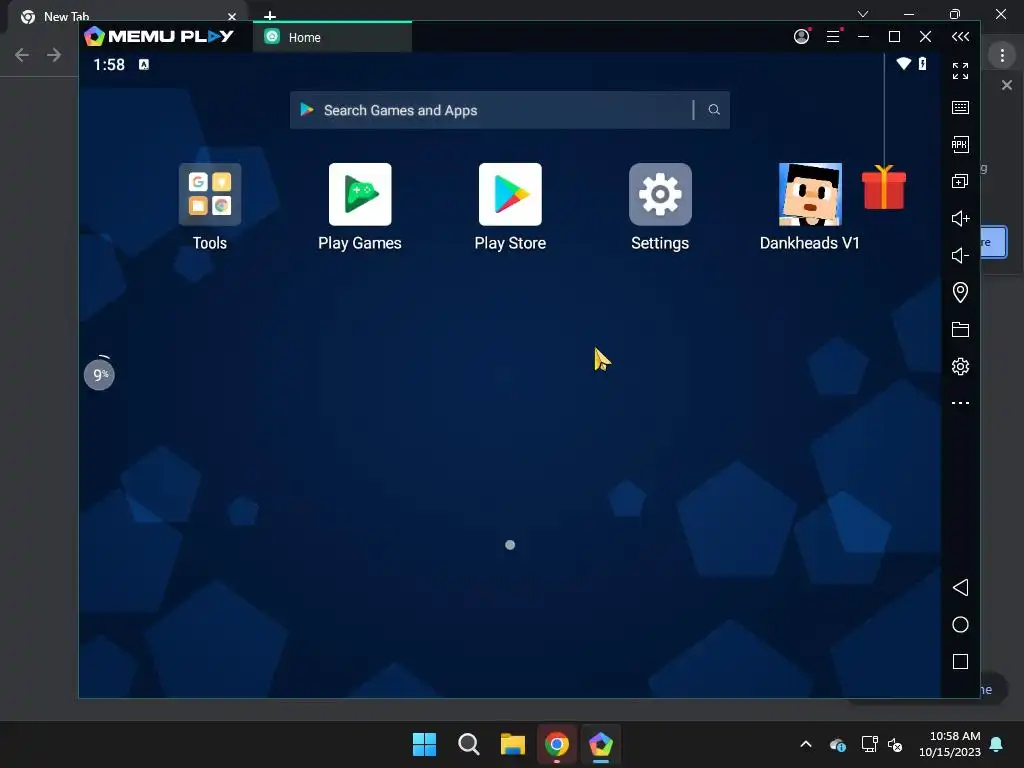This screenshot has width=1024, height=768.
Task: Increase emulator volume
Action: [x=960, y=218]
